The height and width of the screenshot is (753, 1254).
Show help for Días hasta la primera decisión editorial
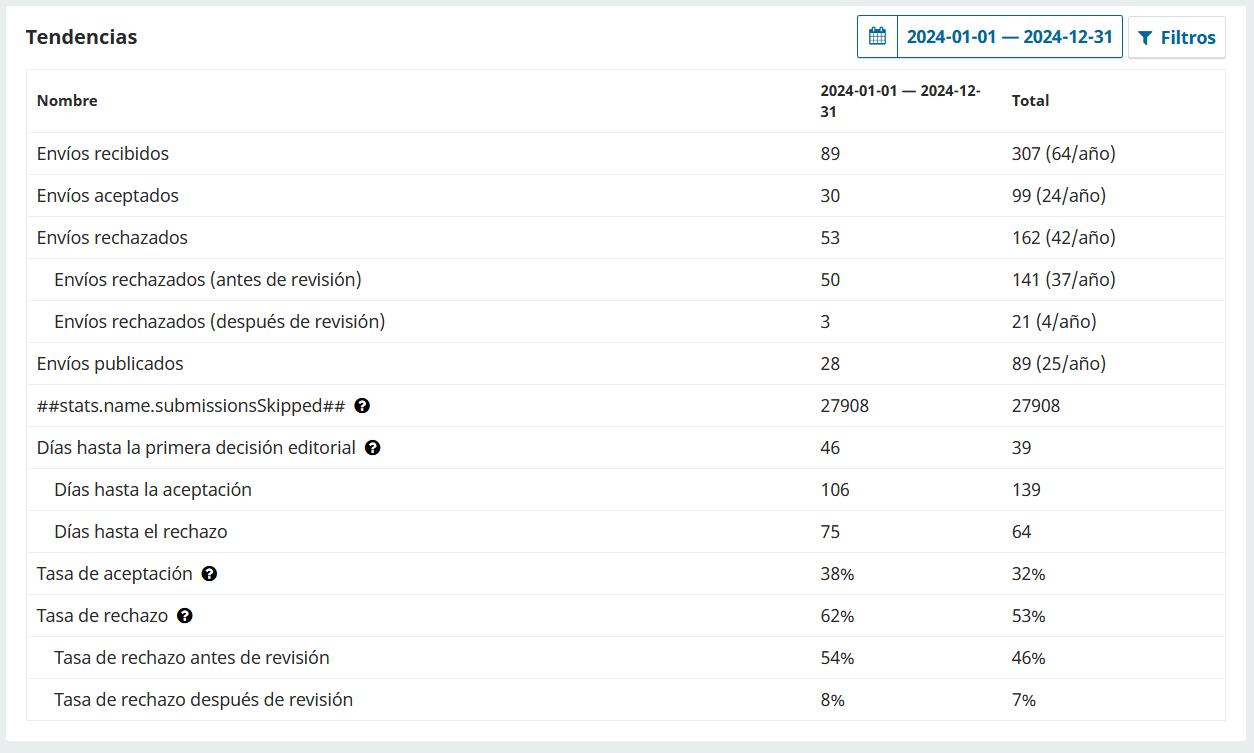[x=372, y=448]
